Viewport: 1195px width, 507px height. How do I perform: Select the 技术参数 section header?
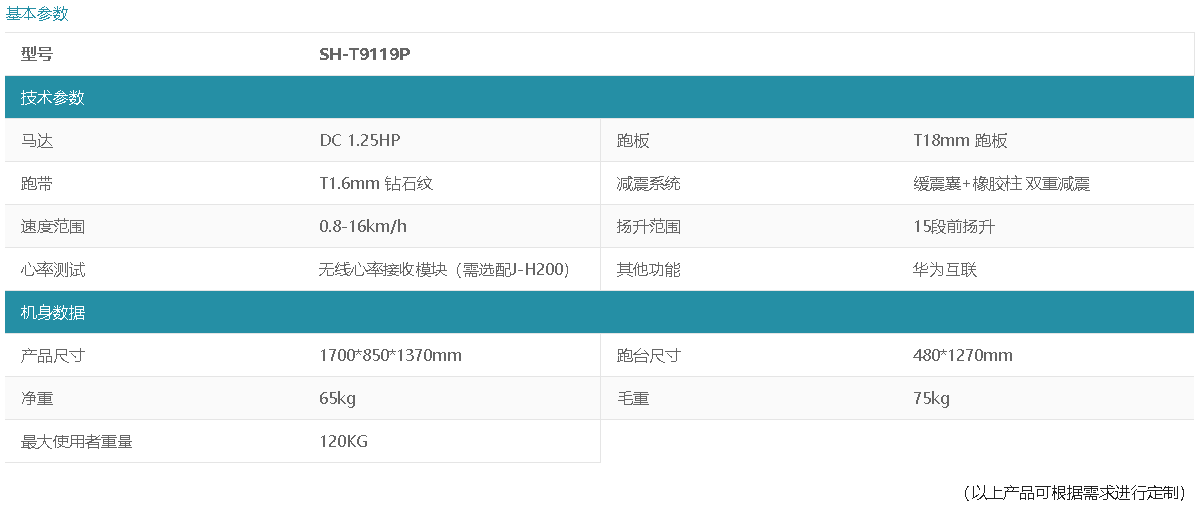52,98
